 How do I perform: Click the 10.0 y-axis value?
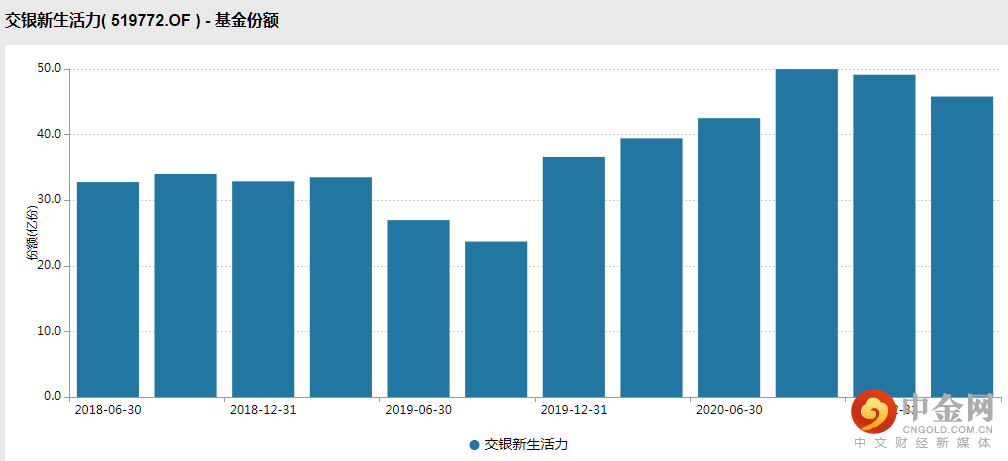(50, 330)
